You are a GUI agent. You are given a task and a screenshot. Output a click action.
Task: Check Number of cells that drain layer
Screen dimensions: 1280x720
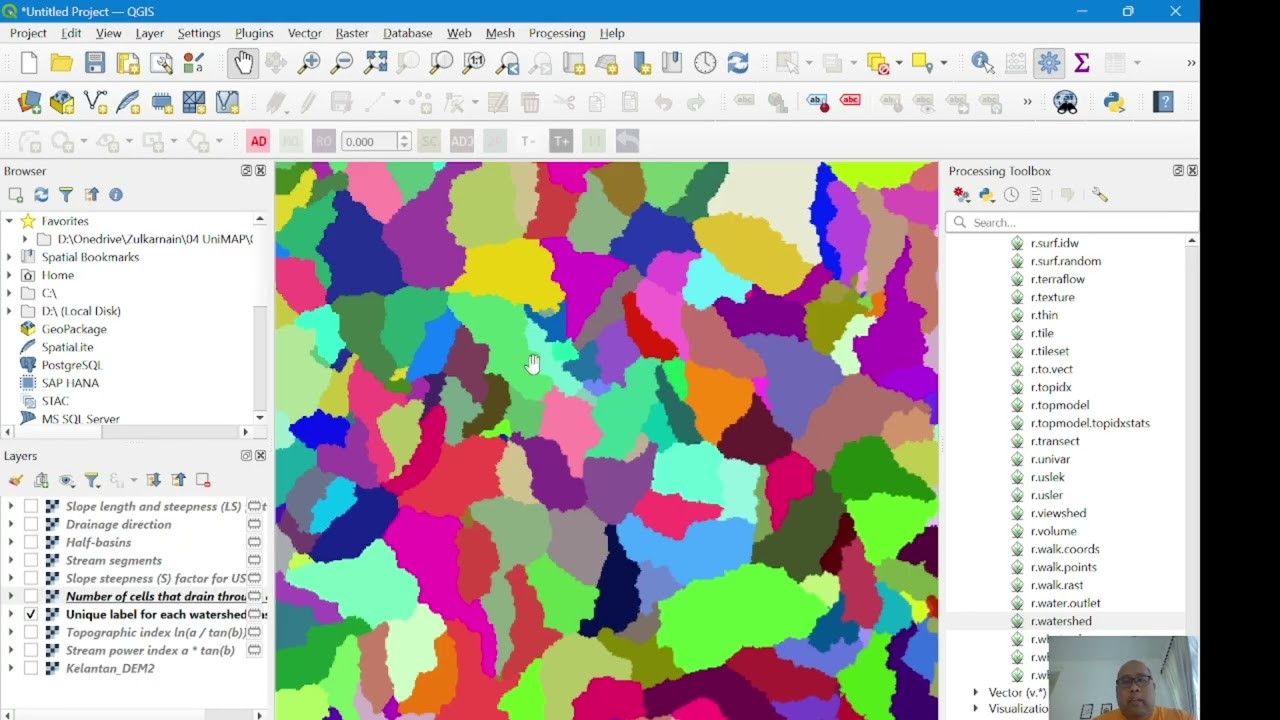[x=31, y=596]
